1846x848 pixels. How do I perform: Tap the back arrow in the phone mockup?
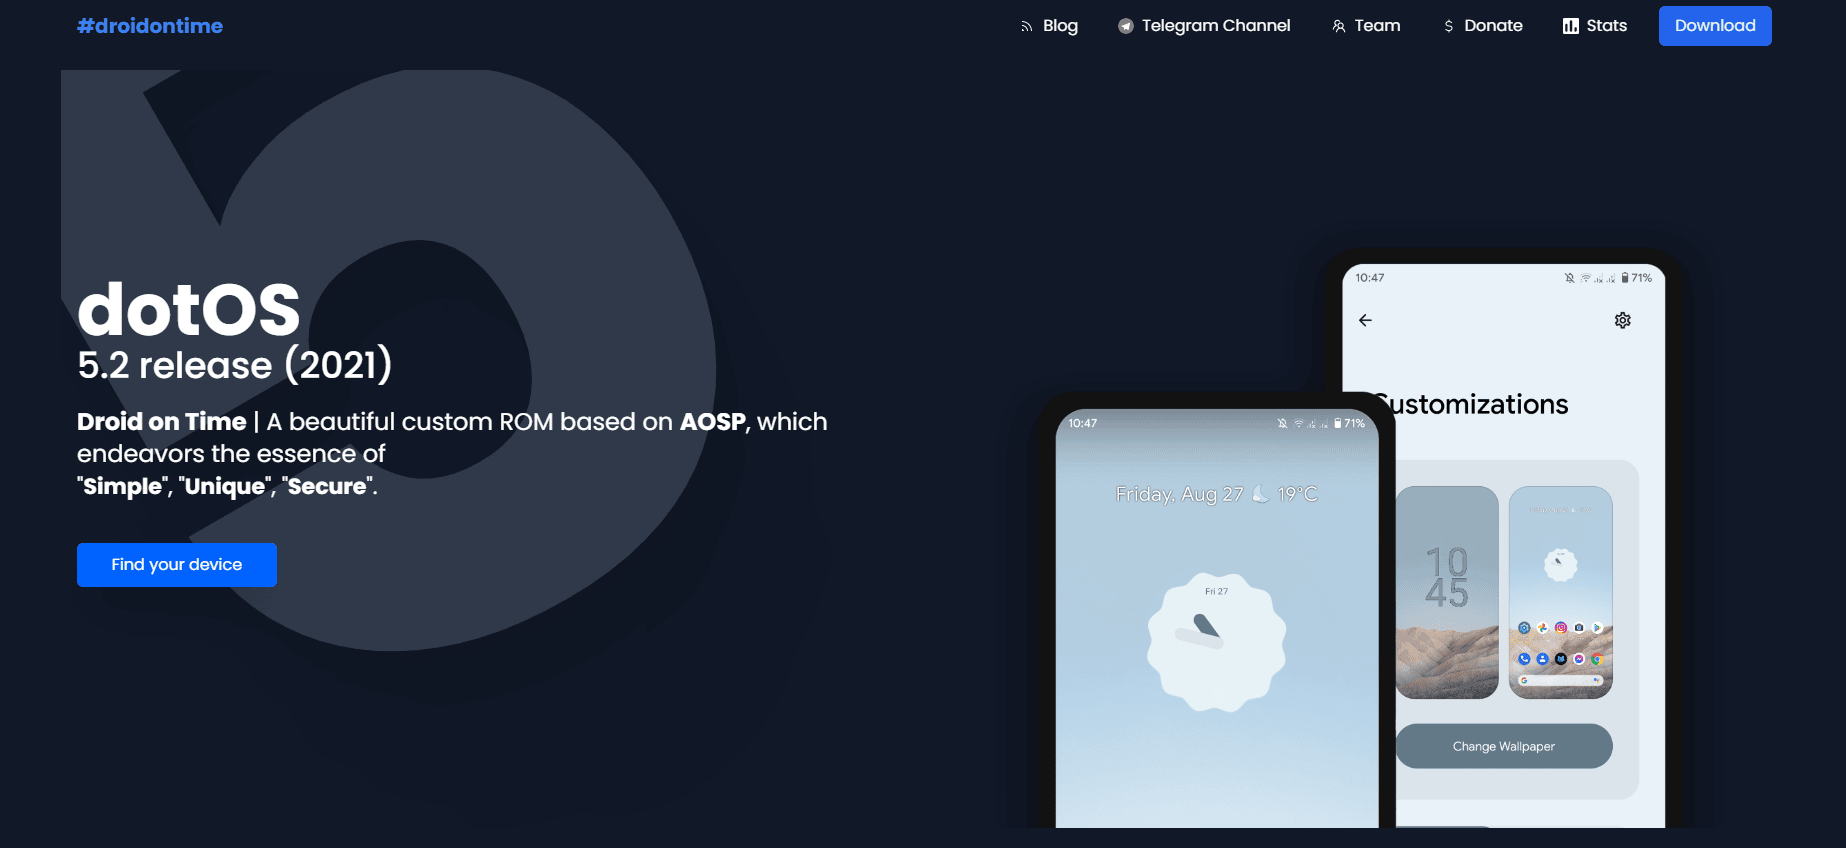click(1365, 320)
